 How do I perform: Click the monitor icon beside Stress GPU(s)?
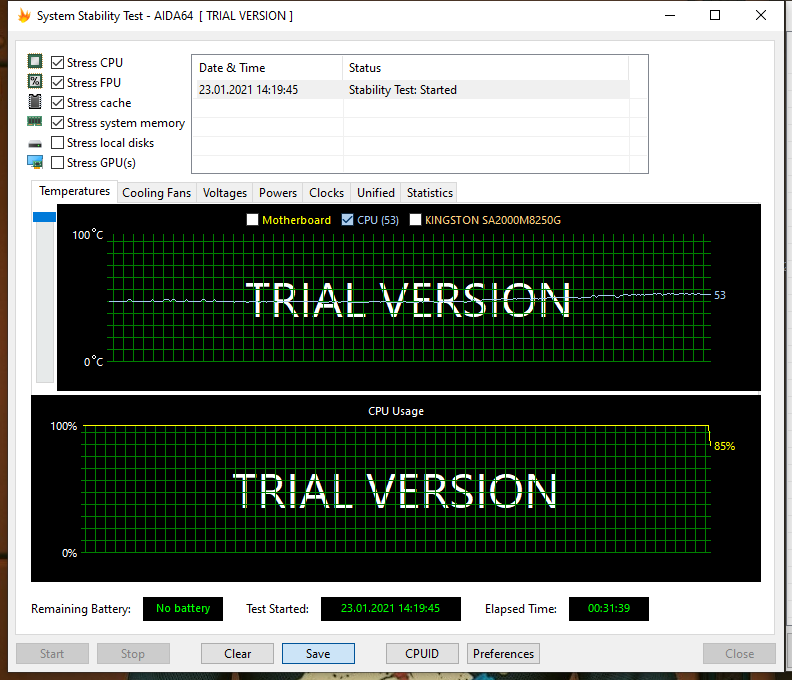click(x=35, y=162)
